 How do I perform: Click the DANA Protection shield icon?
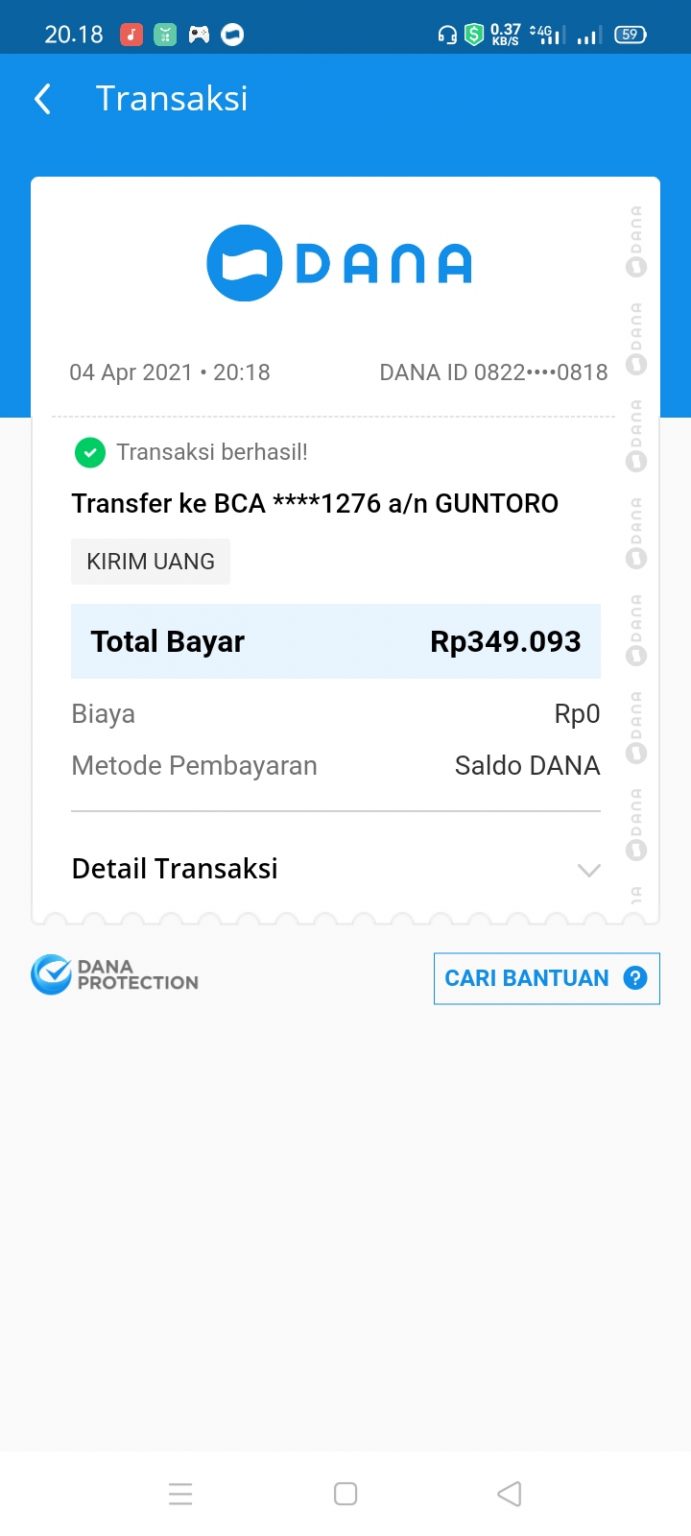[x=51, y=975]
